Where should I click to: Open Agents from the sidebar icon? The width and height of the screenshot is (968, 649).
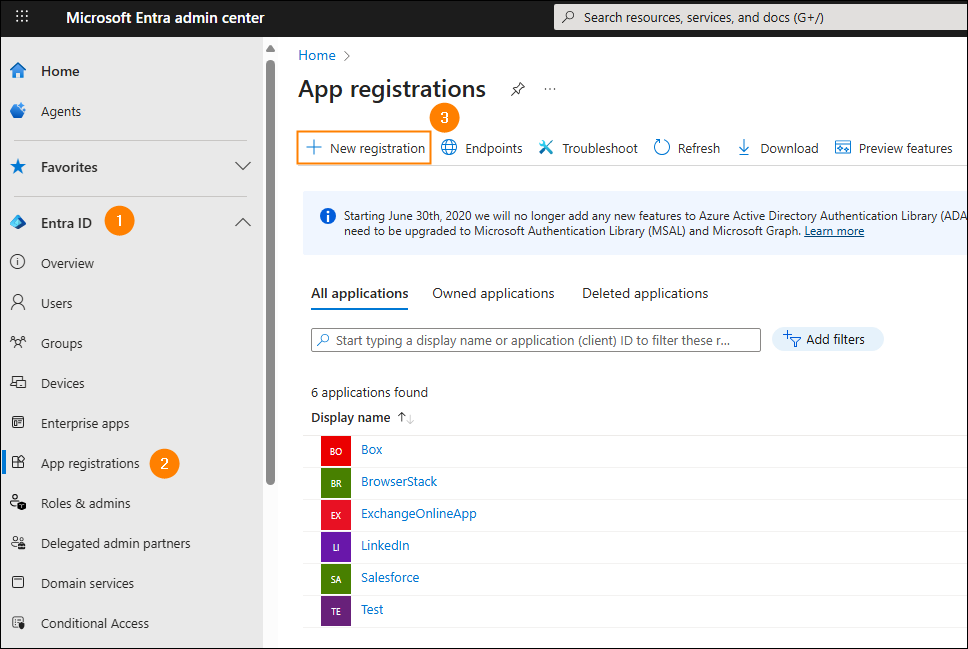(x=18, y=111)
